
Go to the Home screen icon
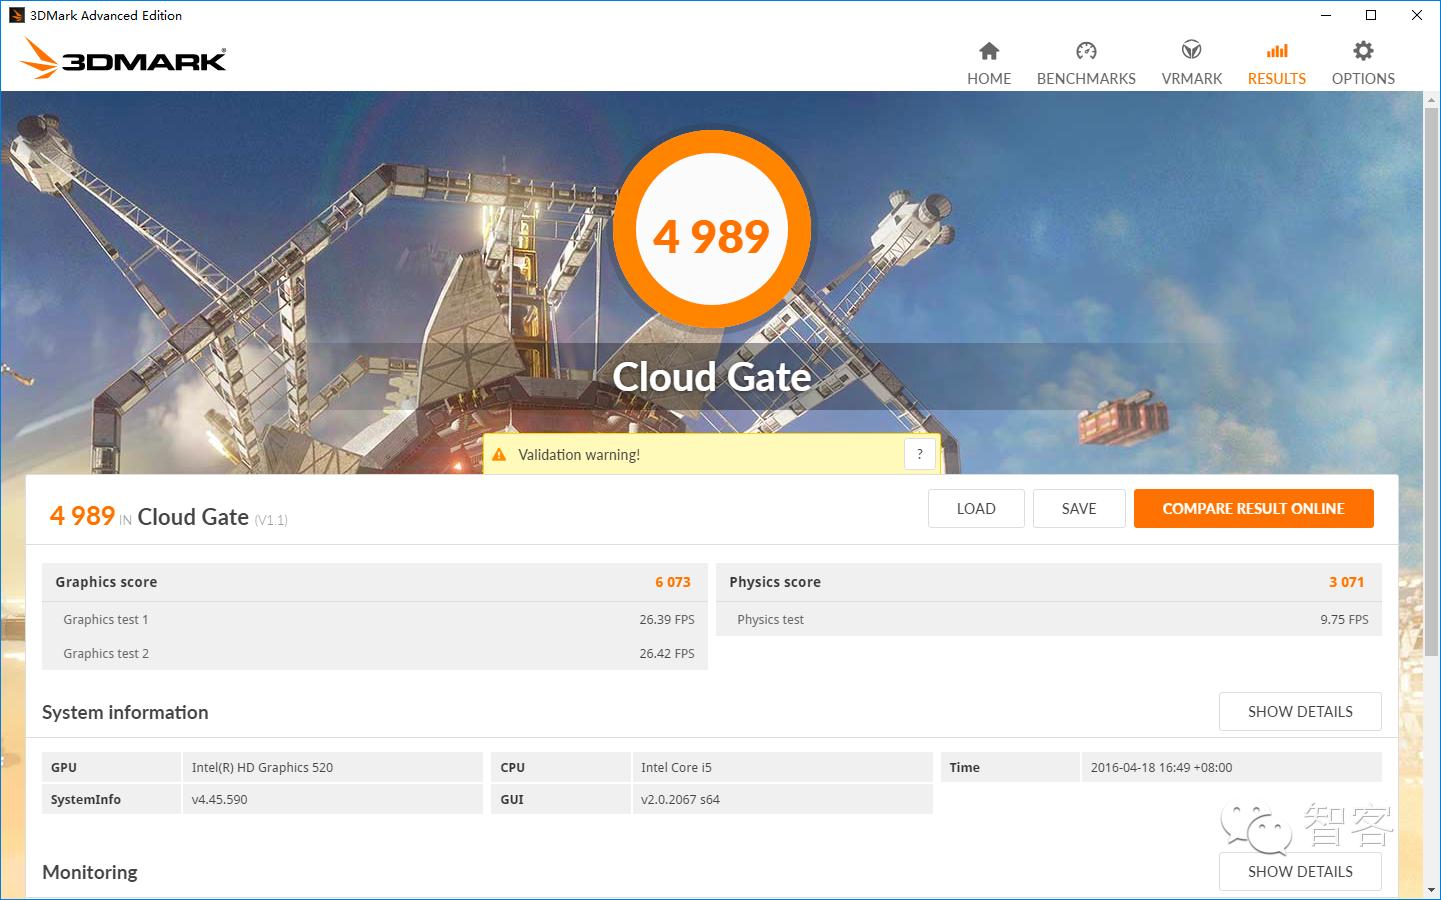(x=988, y=51)
